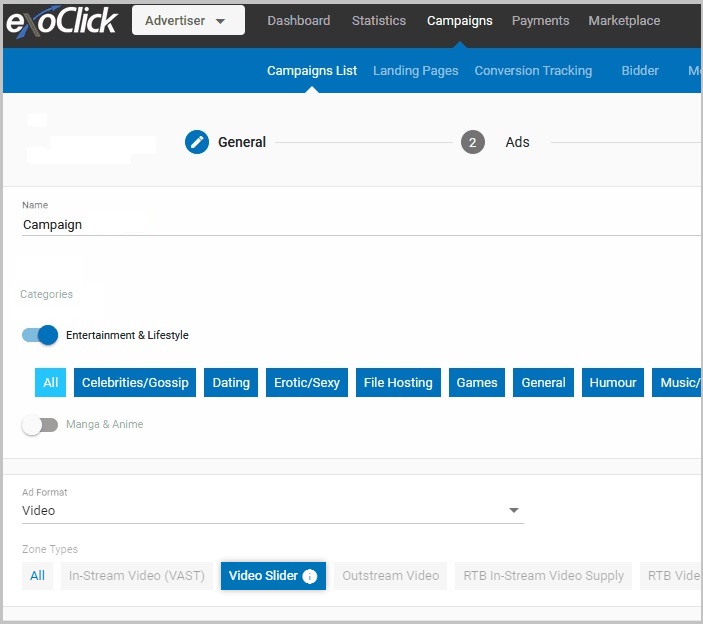Click the ExoClick logo
Image resolution: width=703 pixels, height=624 pixels.
[62, 21]
